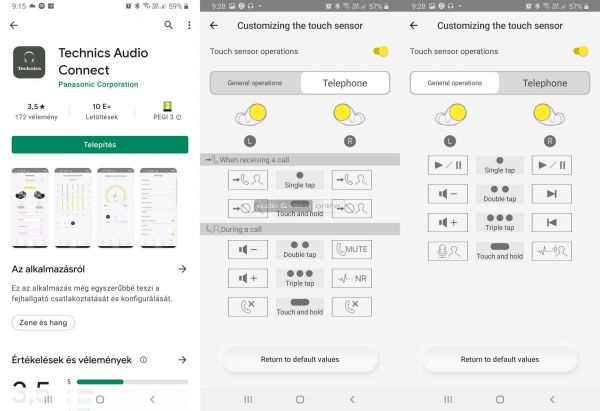Screen dimensions: 600x411
Task: Tap the Telepítés install button
Action: coord(100,145)
